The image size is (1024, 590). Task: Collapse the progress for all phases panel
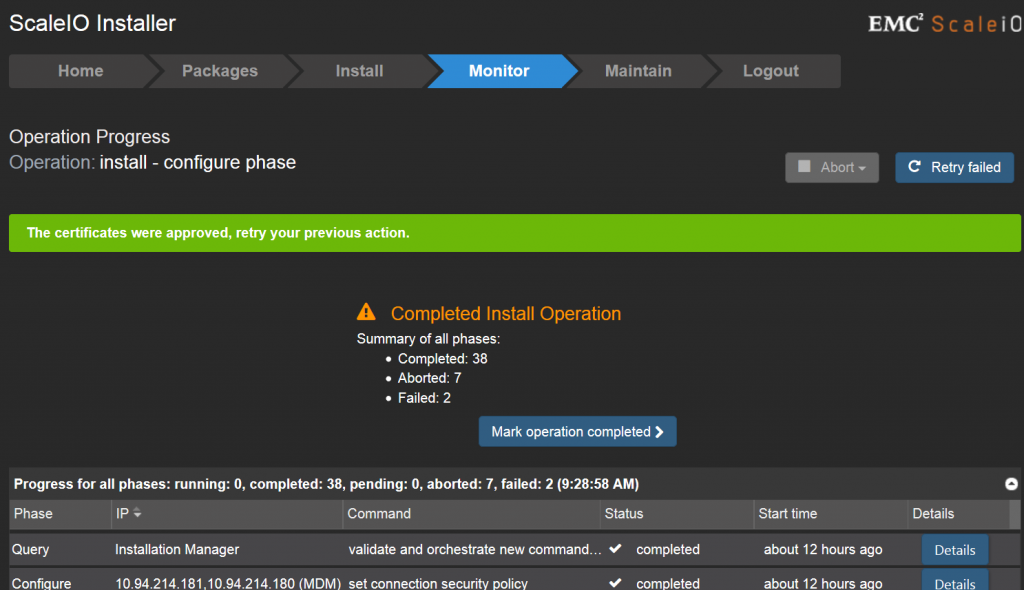[x=1011, y=484]
